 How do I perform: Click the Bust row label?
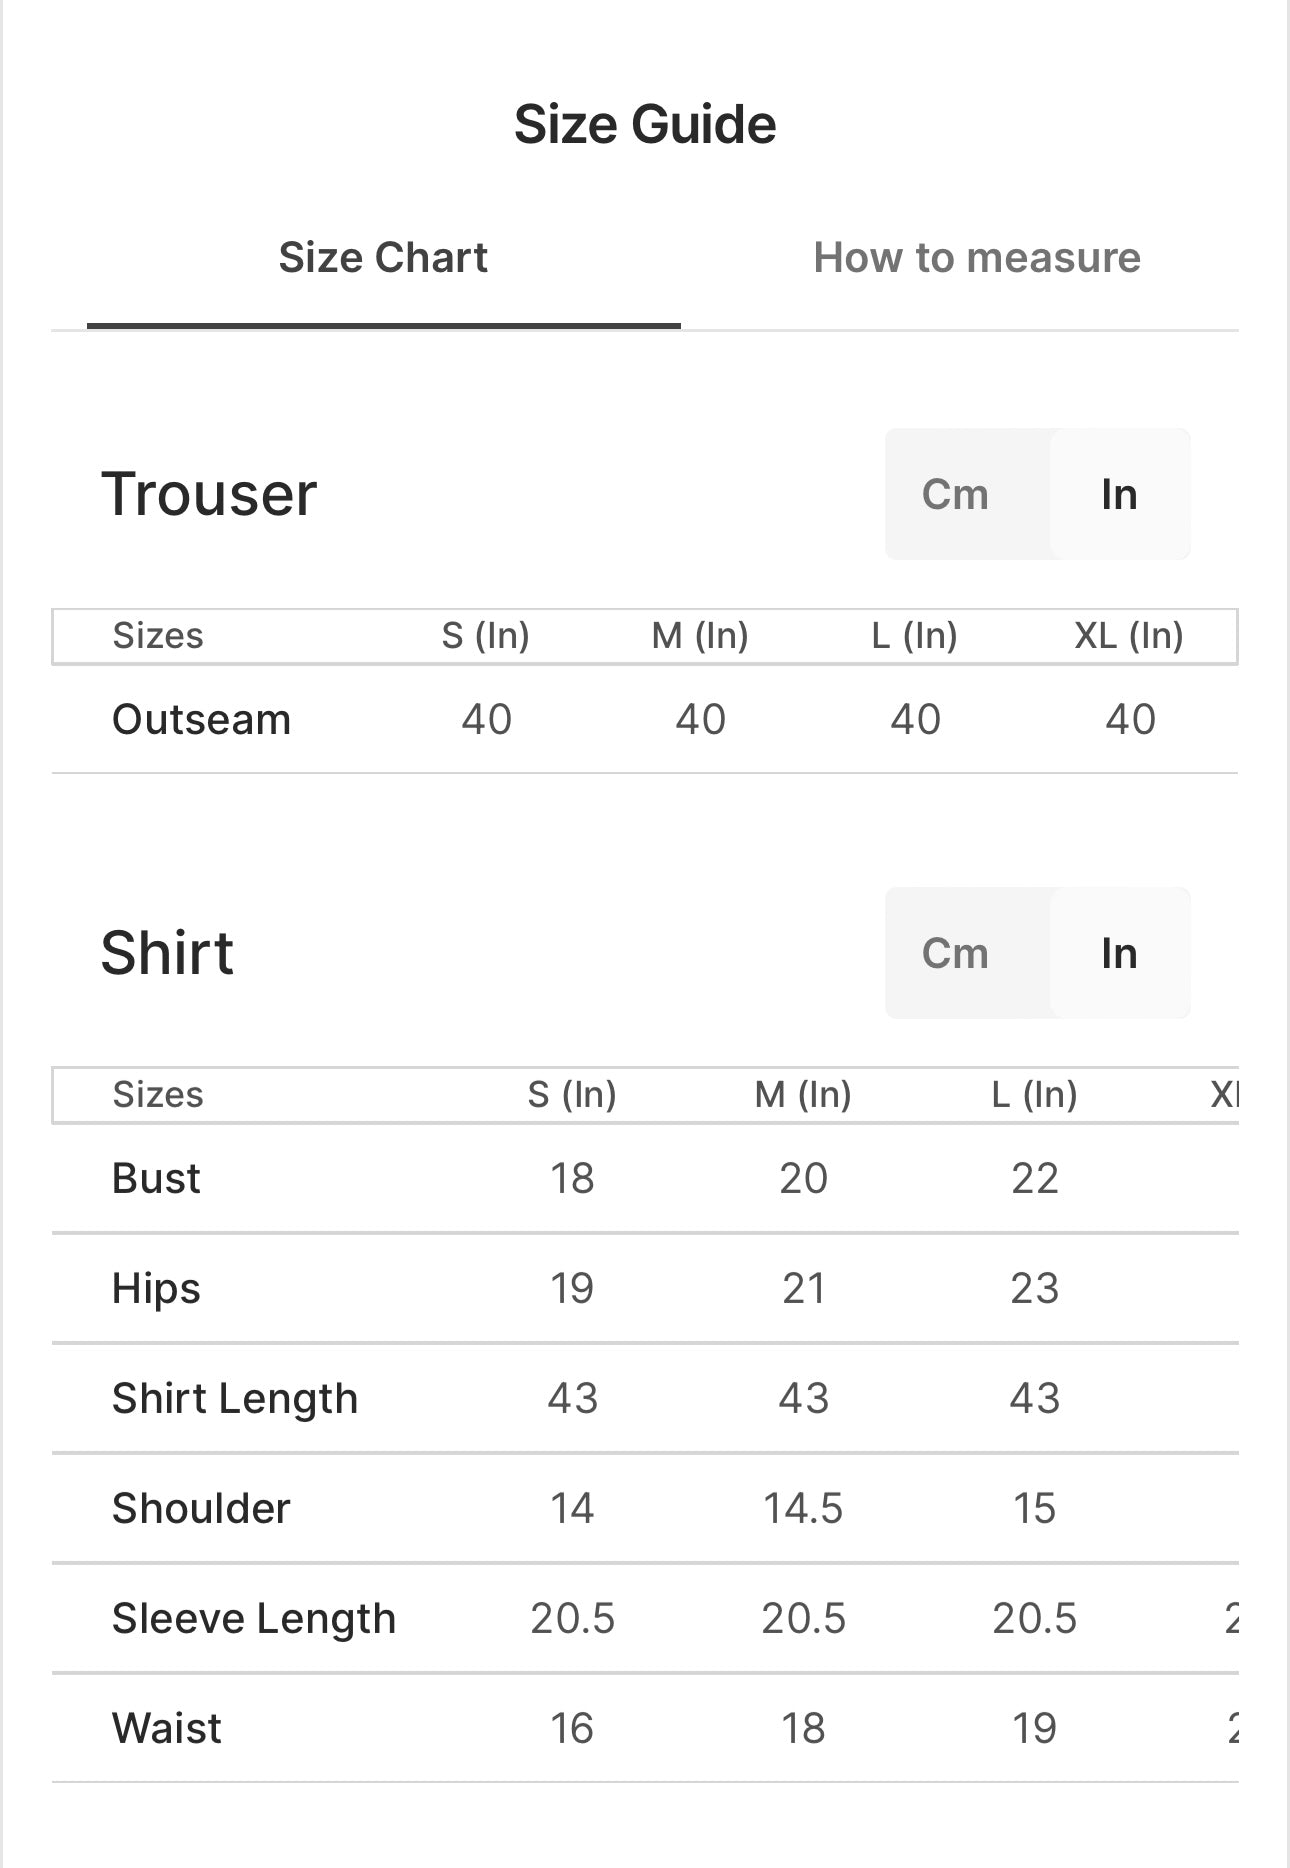[156, 1178]
